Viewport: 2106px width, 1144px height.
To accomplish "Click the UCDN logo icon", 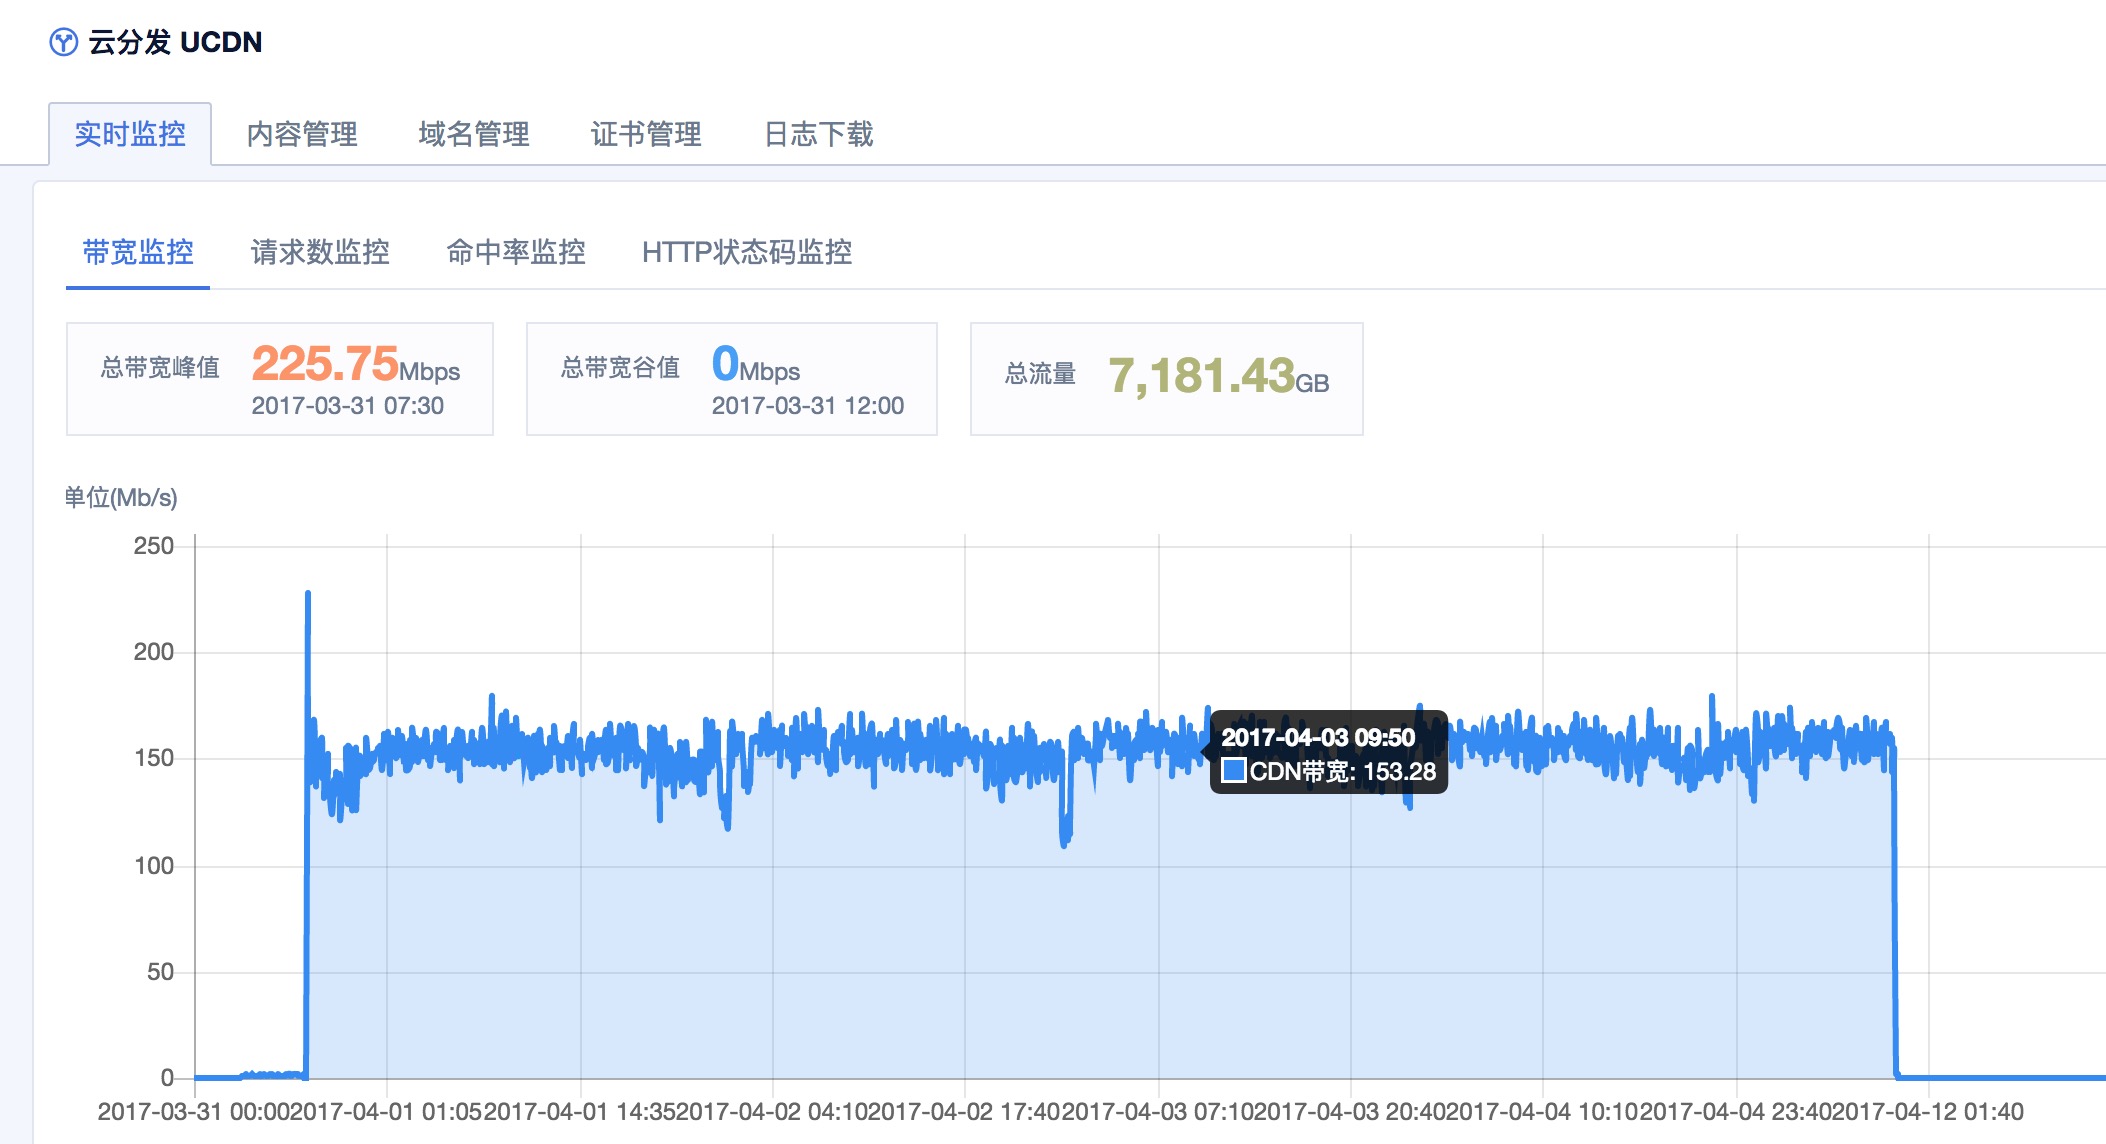I will click(64, 42).
